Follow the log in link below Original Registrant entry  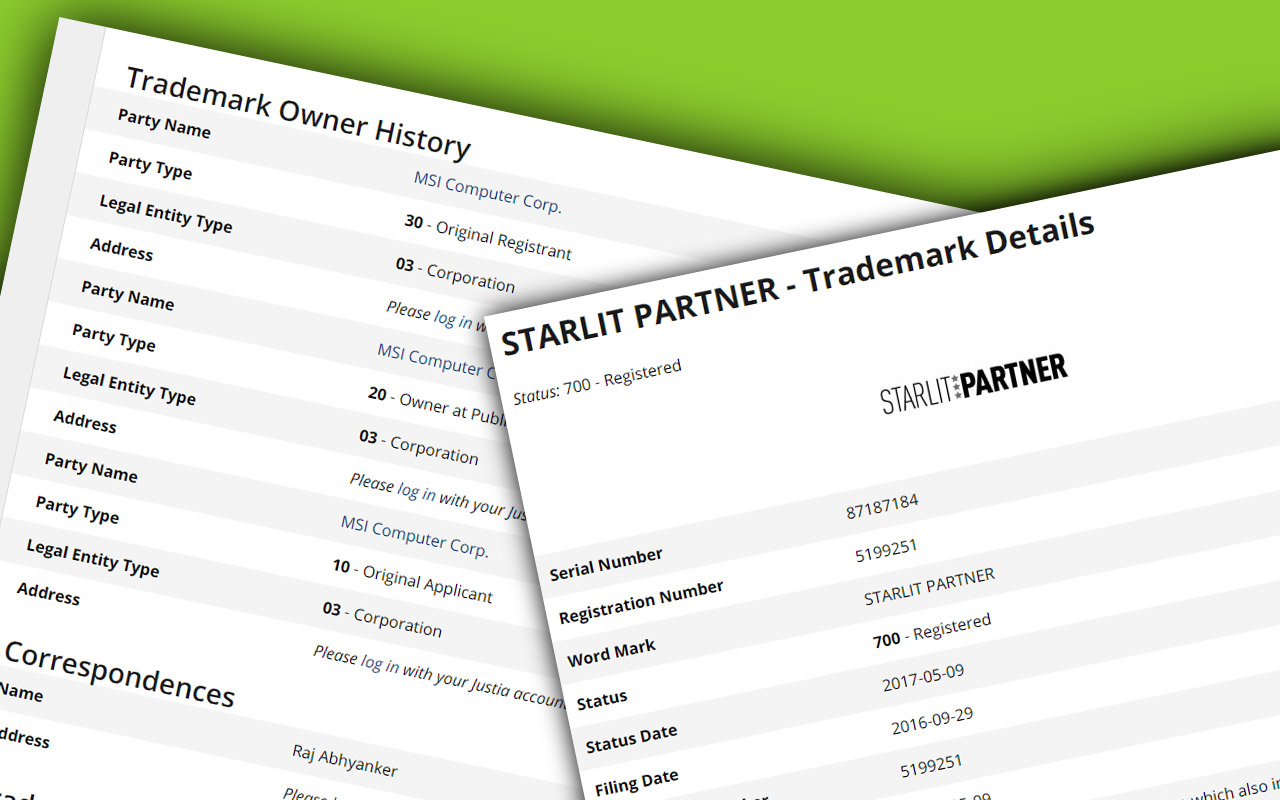tap(453, 319)
